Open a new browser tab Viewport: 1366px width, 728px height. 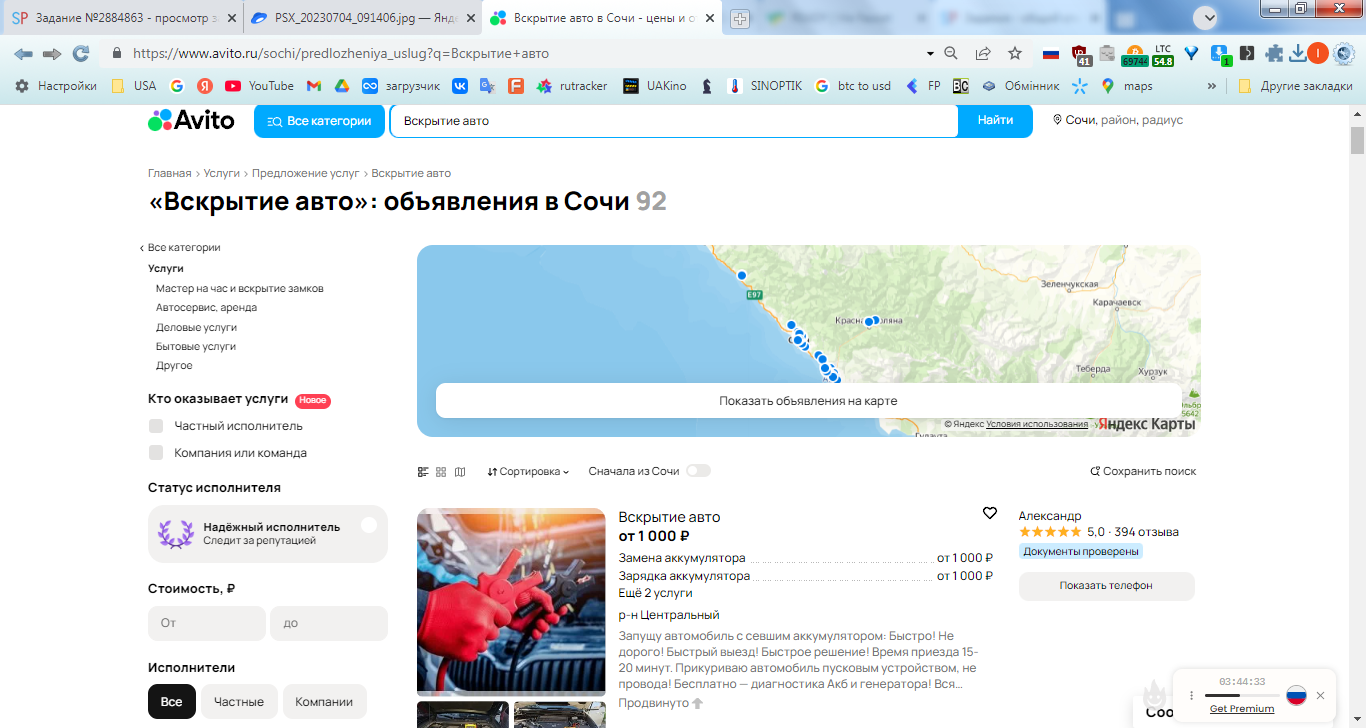[x=740, y=18]
